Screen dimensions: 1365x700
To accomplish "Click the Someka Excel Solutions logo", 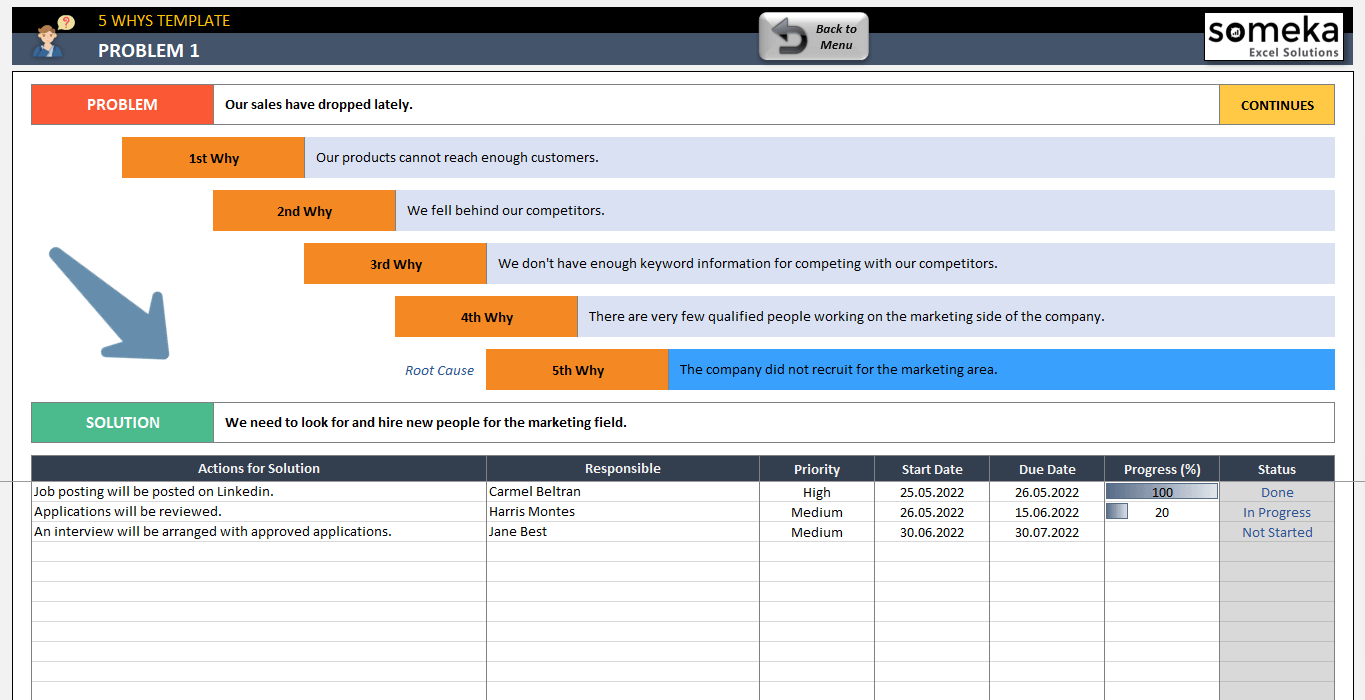I will pos(1273,37).
